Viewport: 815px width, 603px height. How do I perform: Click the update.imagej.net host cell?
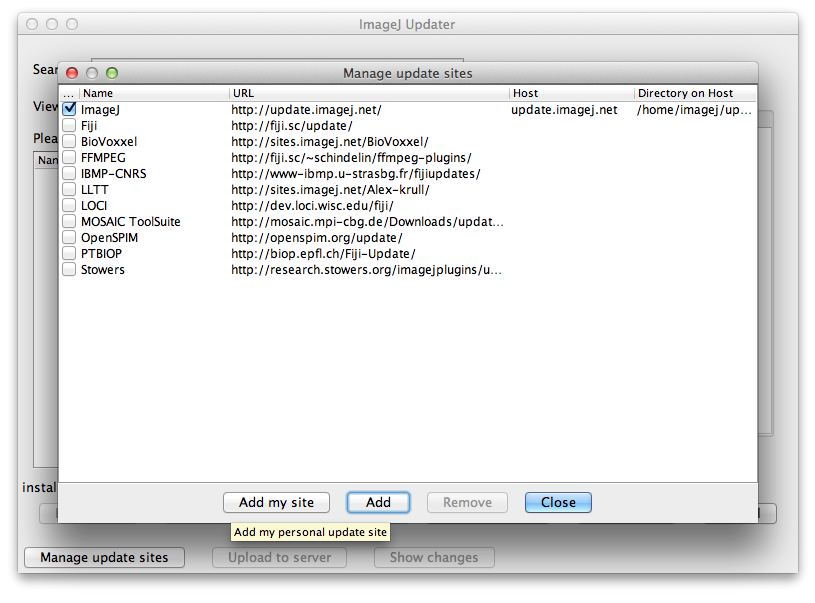point(564,110)
